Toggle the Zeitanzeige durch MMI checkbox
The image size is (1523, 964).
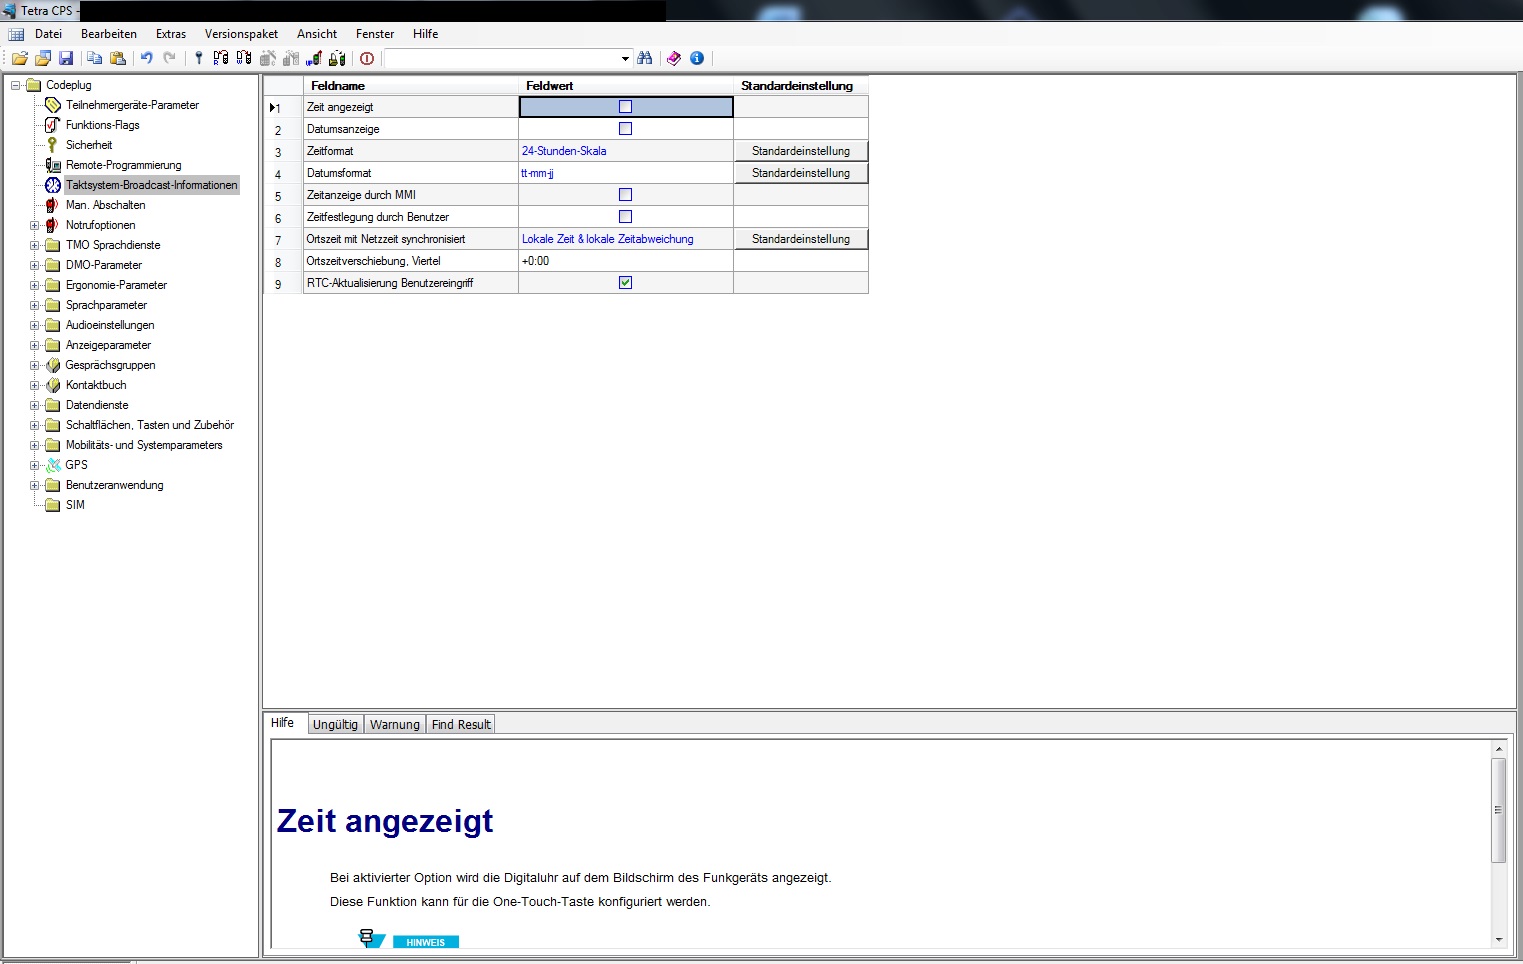(x=625, y=195)
